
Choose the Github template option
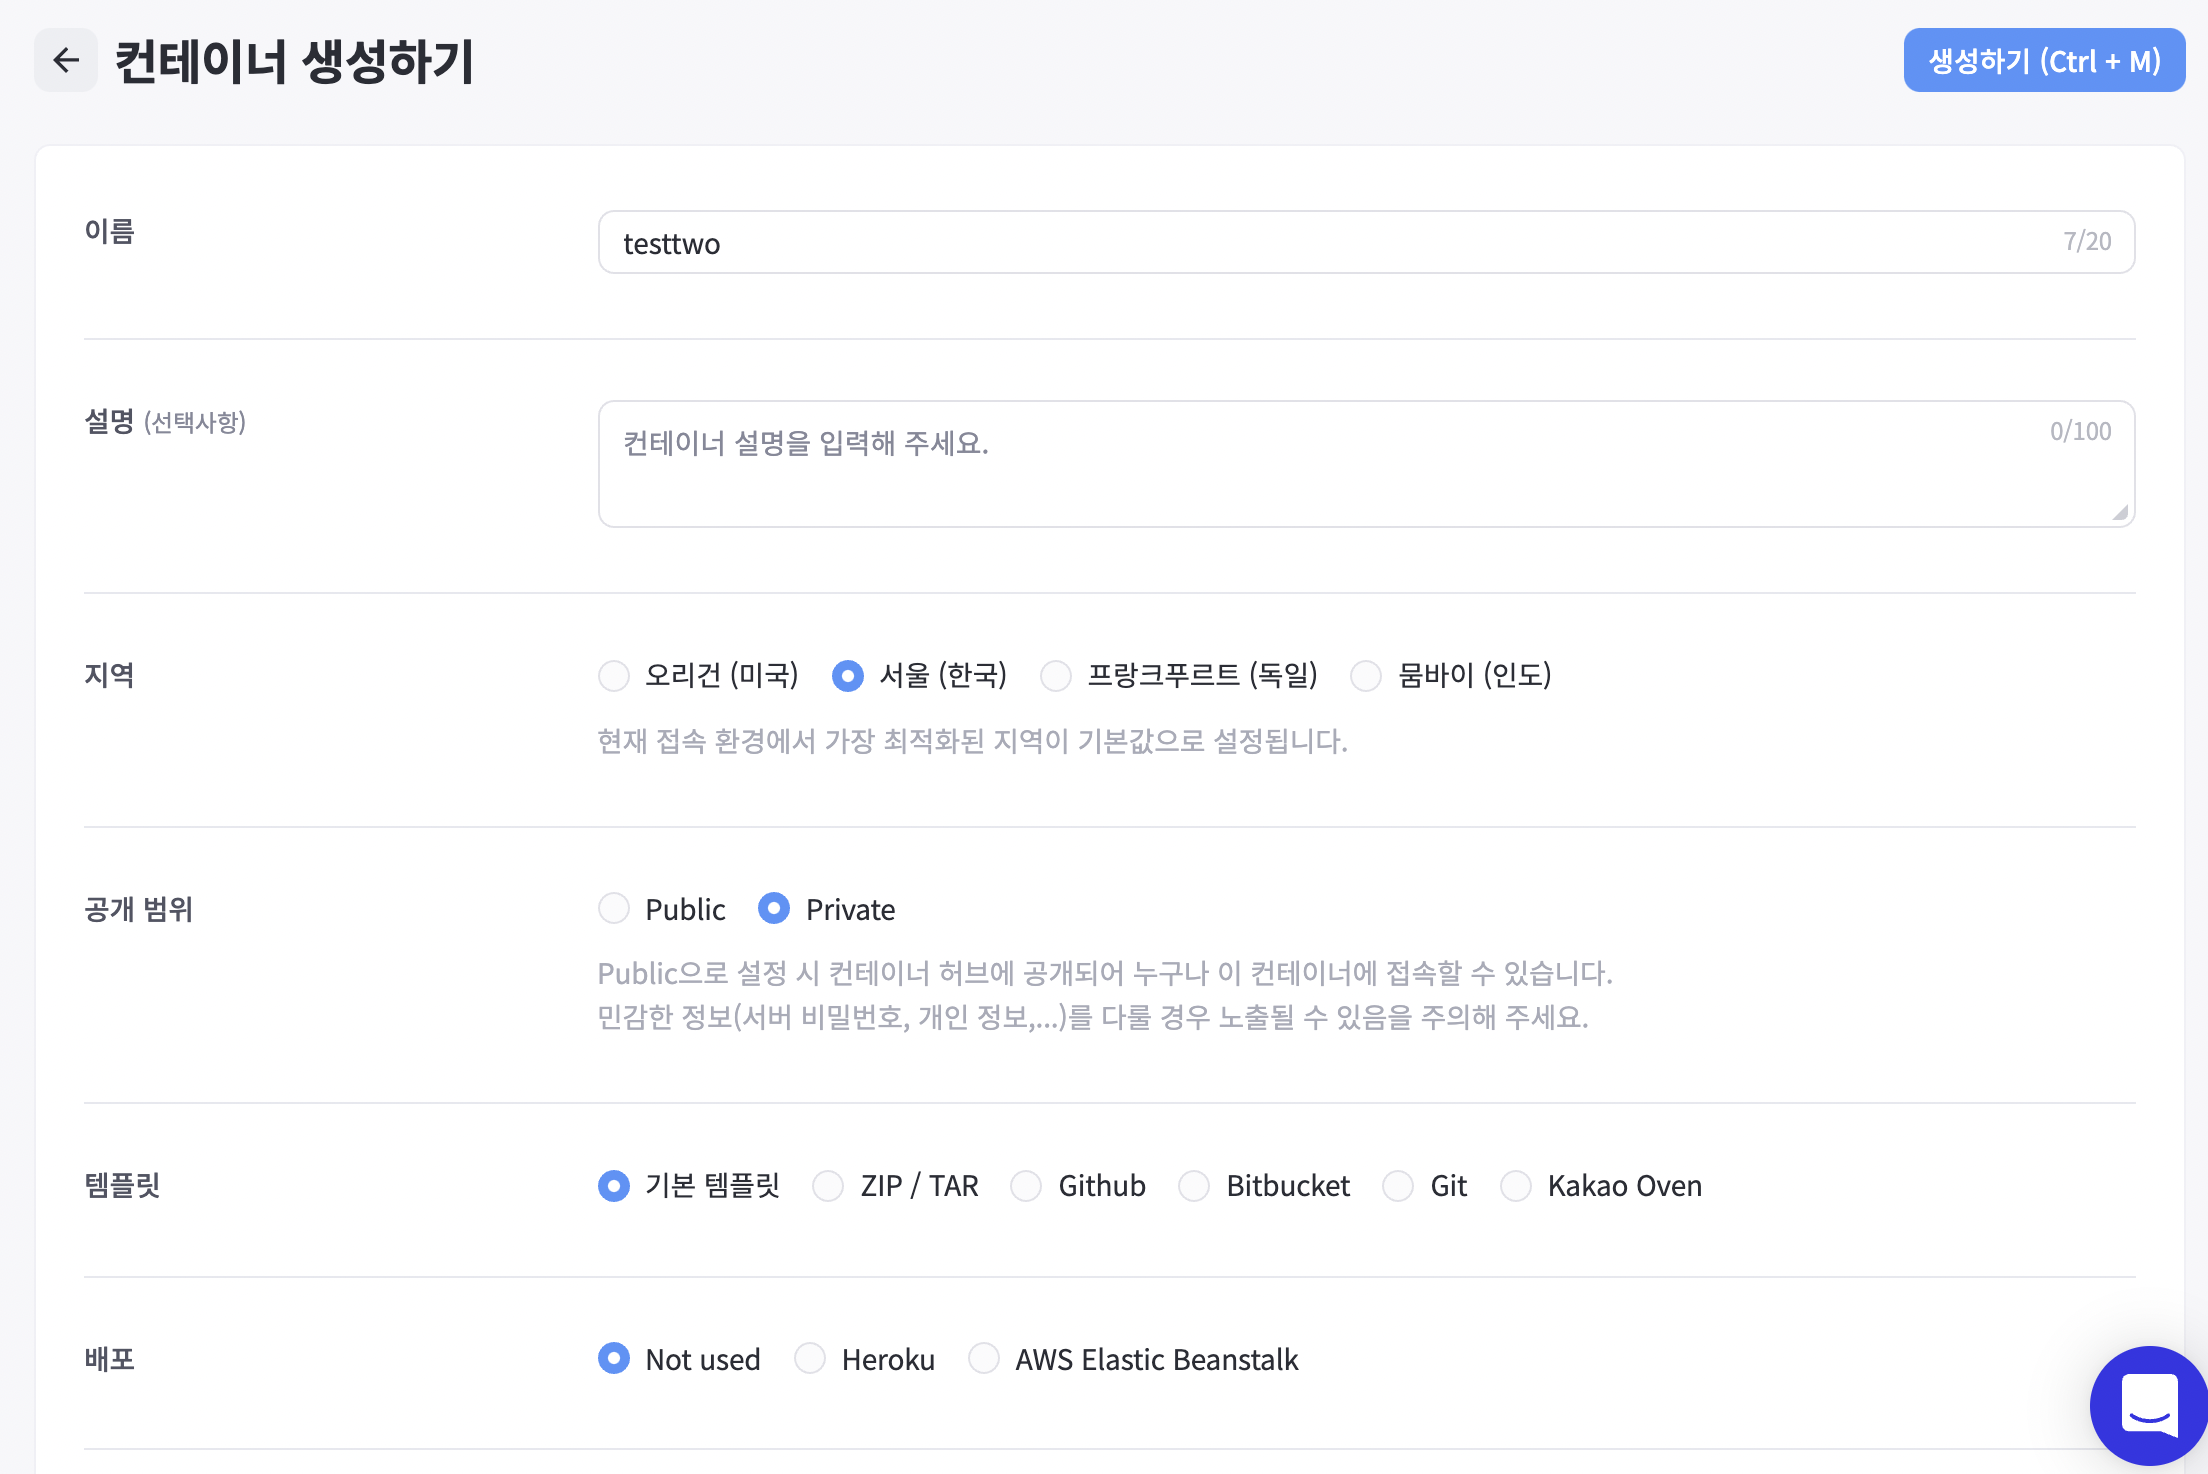(x=1026, y=1186)
